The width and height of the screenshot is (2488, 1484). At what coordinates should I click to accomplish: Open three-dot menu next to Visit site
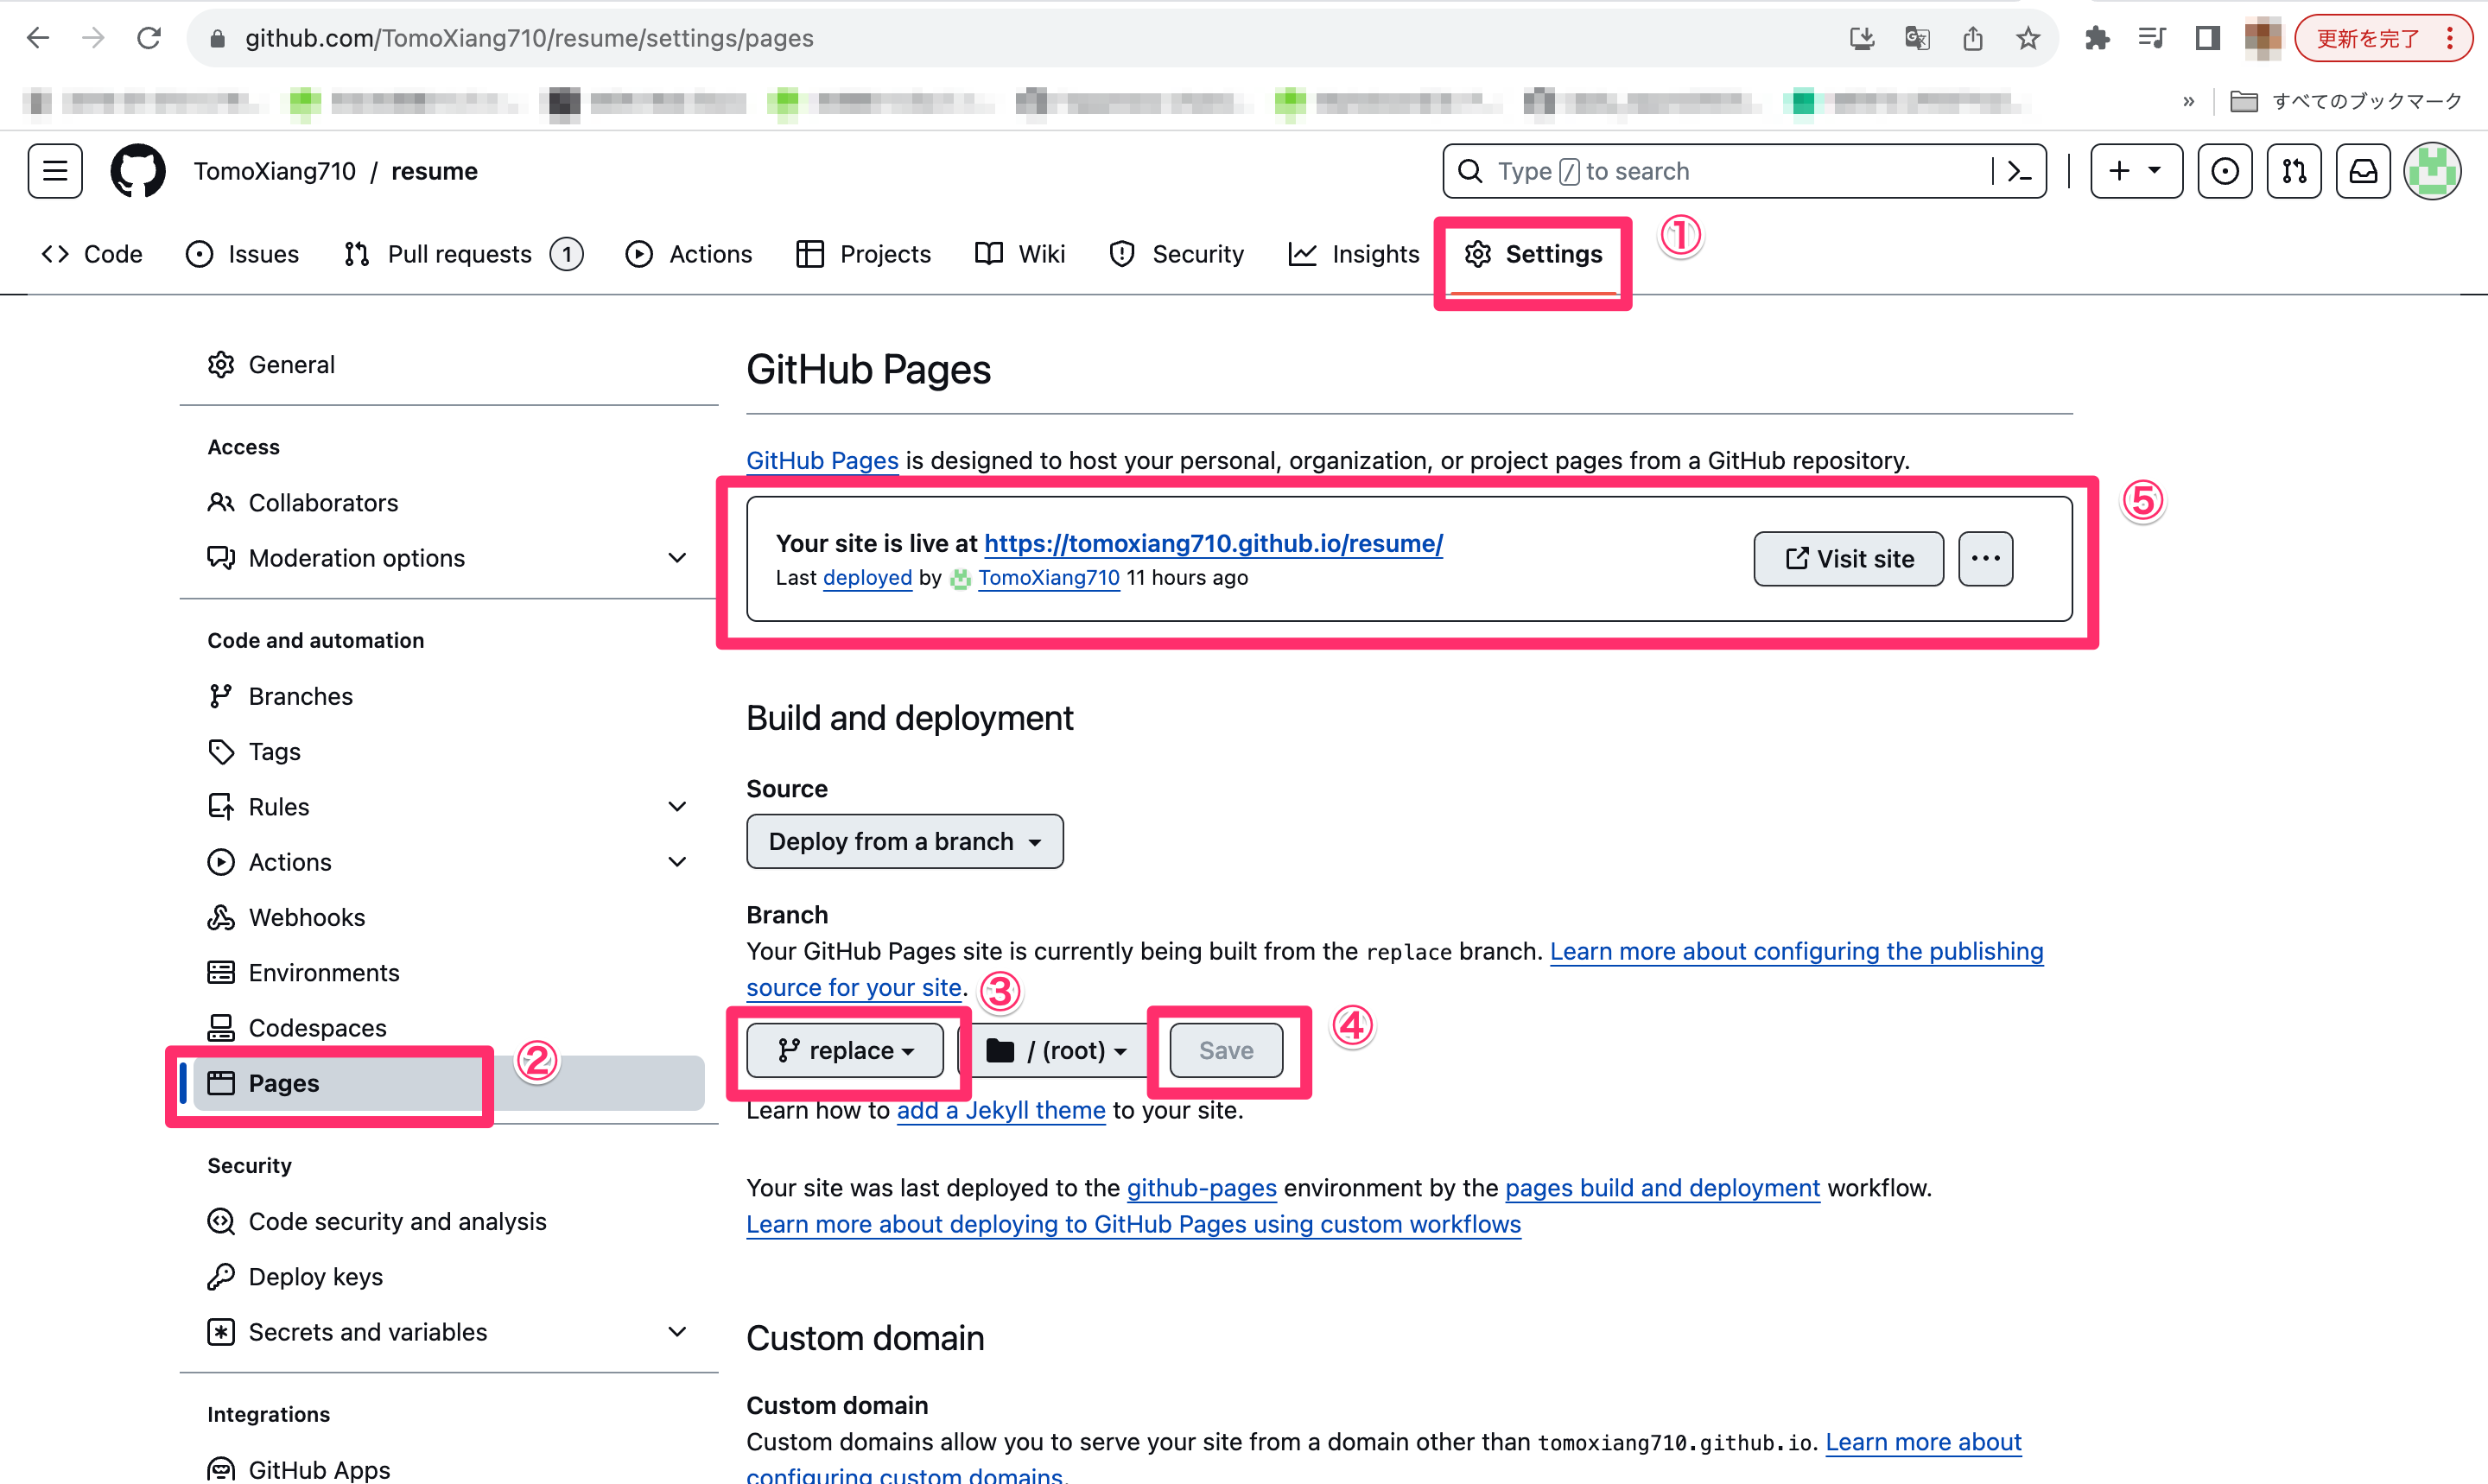click(1985, 558)
